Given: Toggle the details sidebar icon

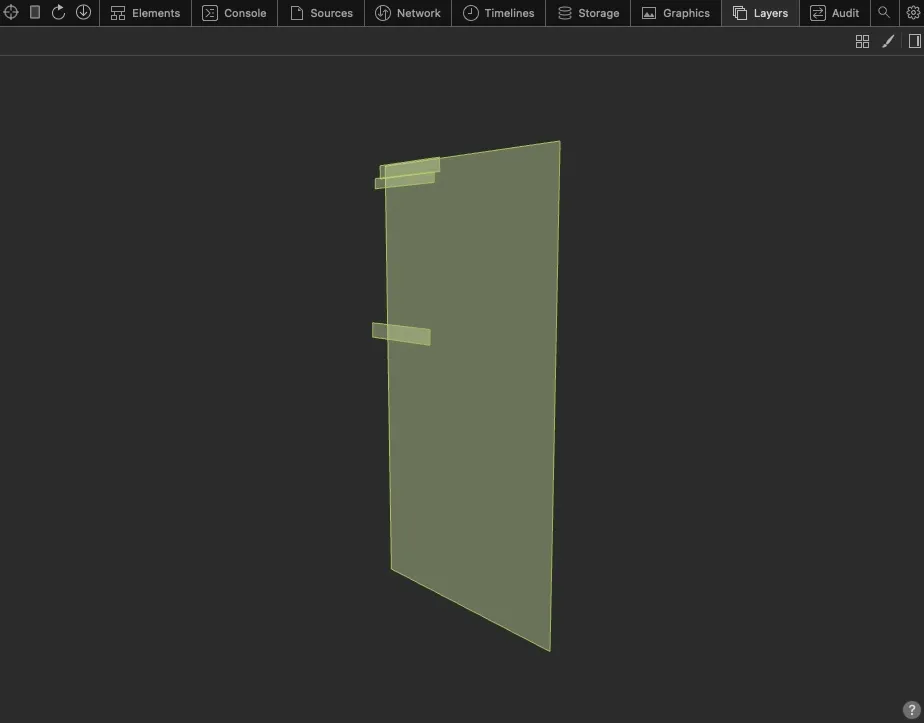Looking at the screenshot, I should click(915, 41).
